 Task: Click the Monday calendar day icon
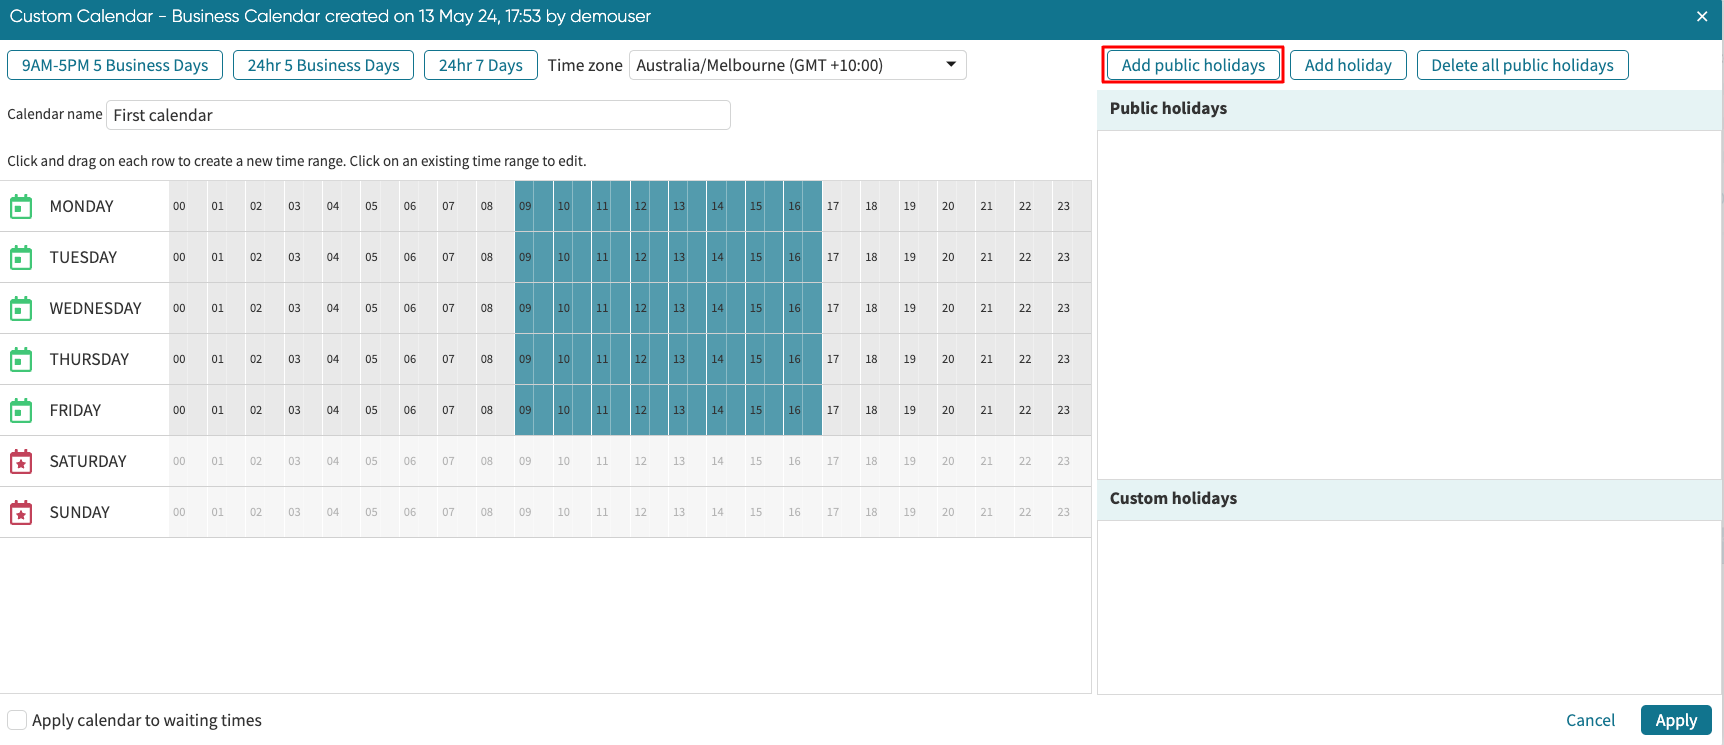coord(21,207)
